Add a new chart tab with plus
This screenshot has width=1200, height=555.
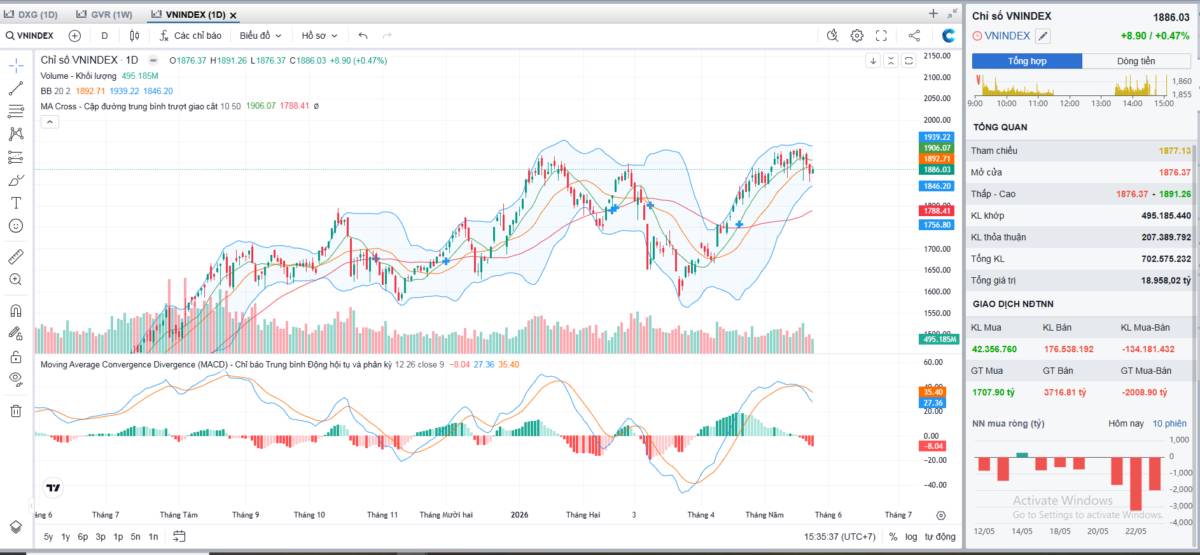tap(933, 13)
